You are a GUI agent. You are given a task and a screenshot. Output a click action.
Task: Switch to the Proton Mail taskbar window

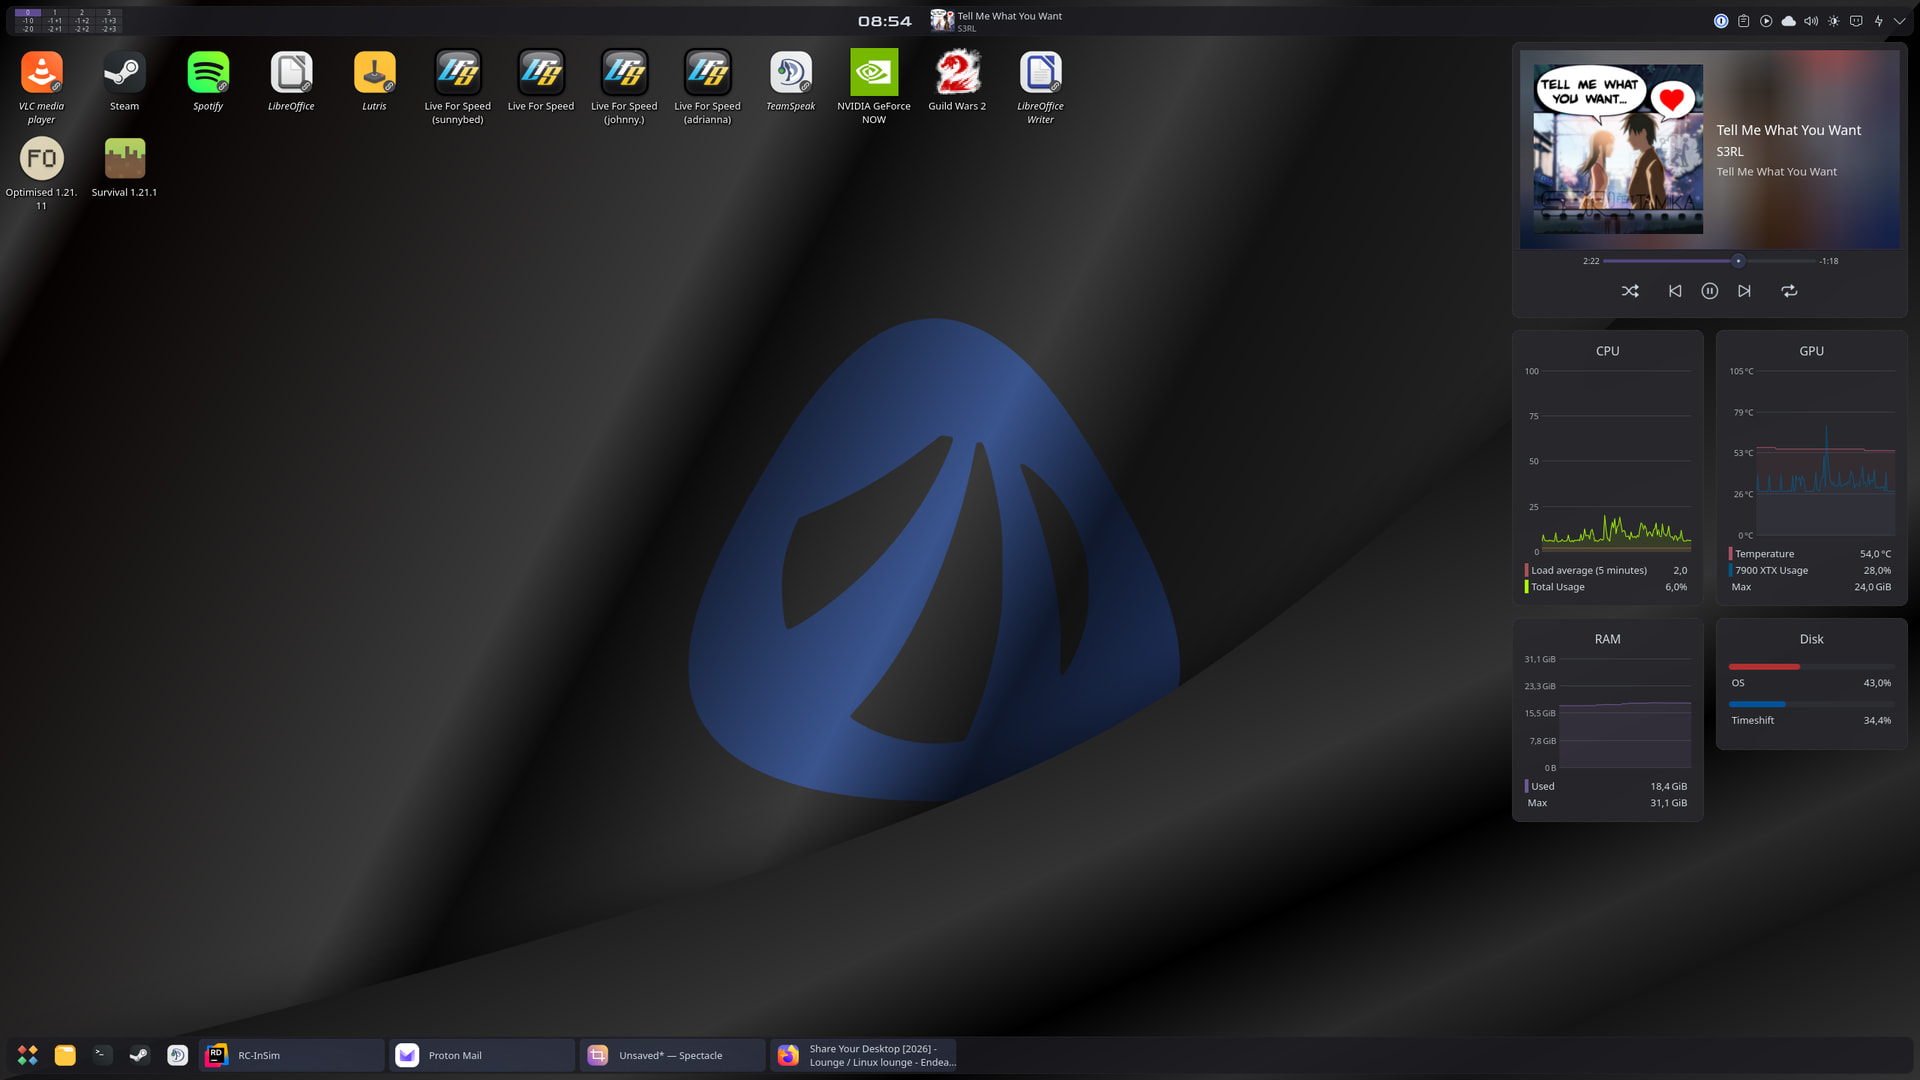click(482, 1055)
